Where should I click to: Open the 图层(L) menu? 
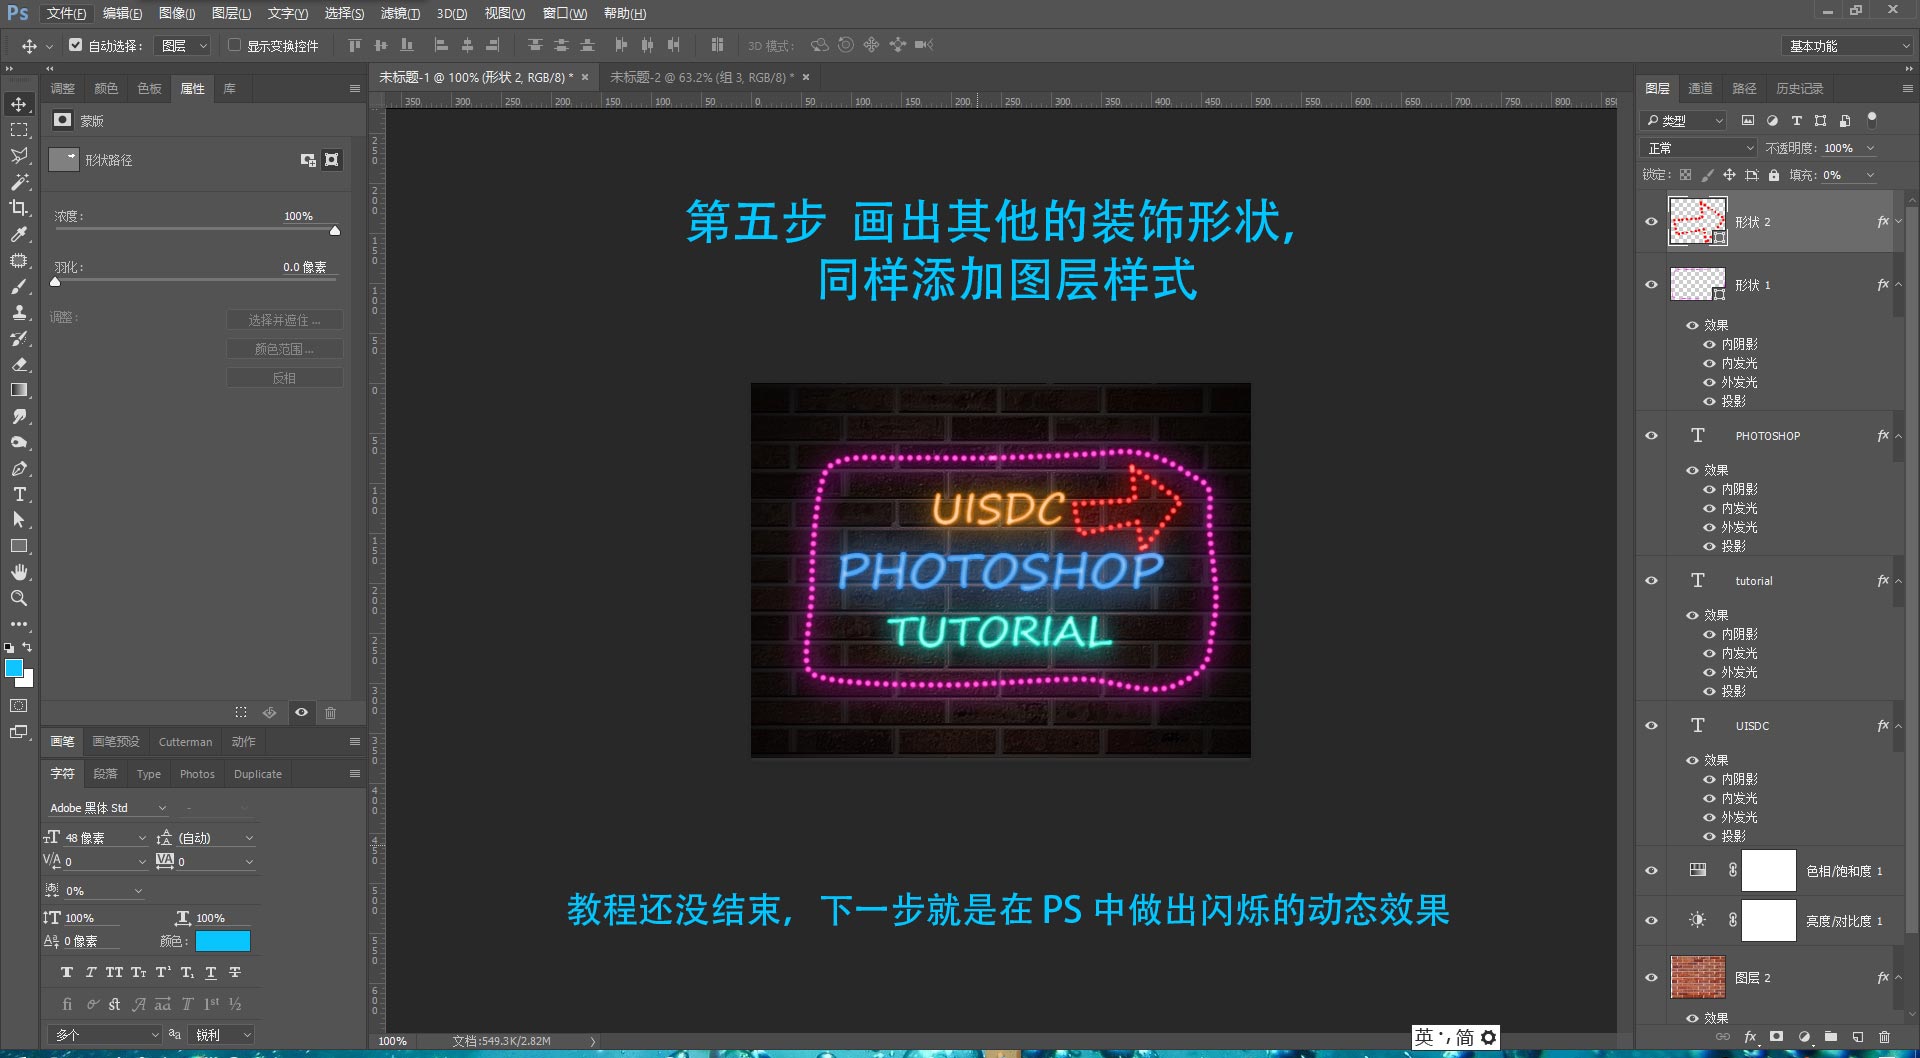pyautogui.click(x=231, y=14)
